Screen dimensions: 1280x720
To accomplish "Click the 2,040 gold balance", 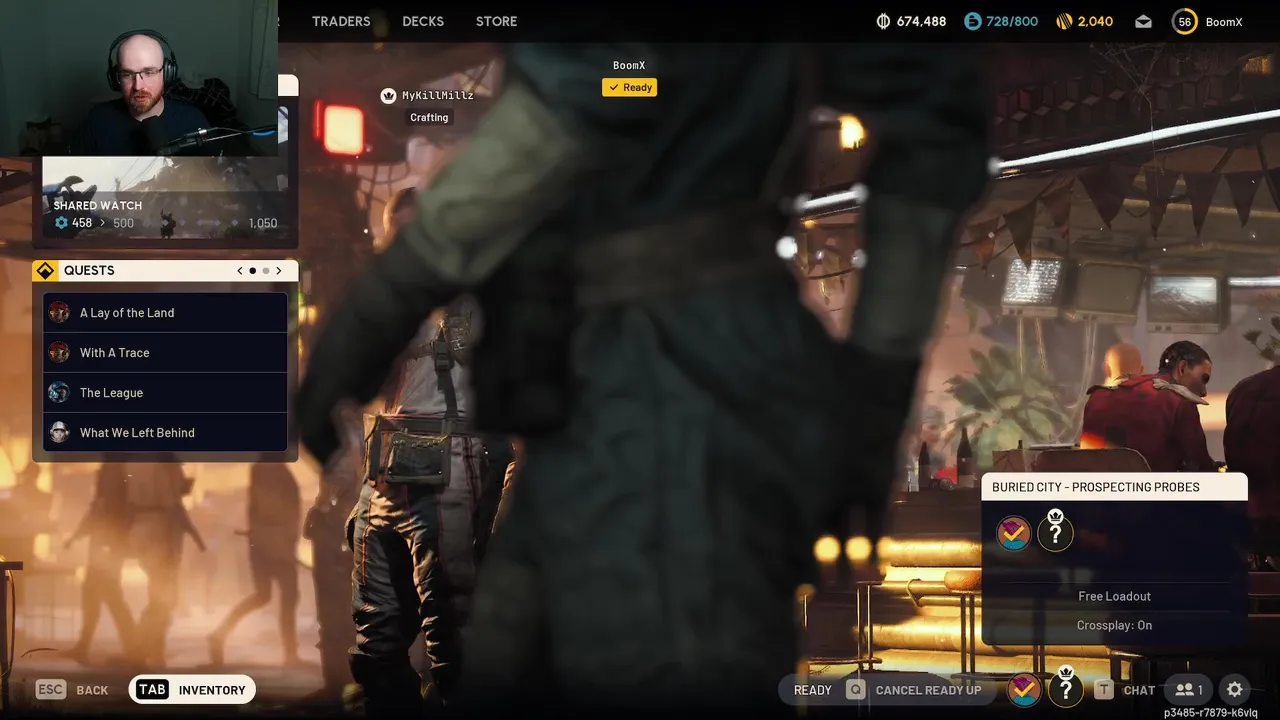I will [1095, 21].
